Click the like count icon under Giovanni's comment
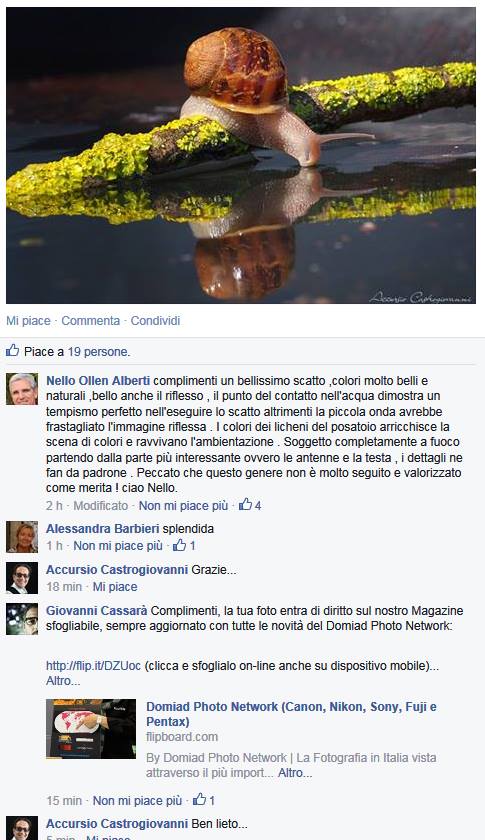This screenshot has height=840, width=485. pos(199,799)
